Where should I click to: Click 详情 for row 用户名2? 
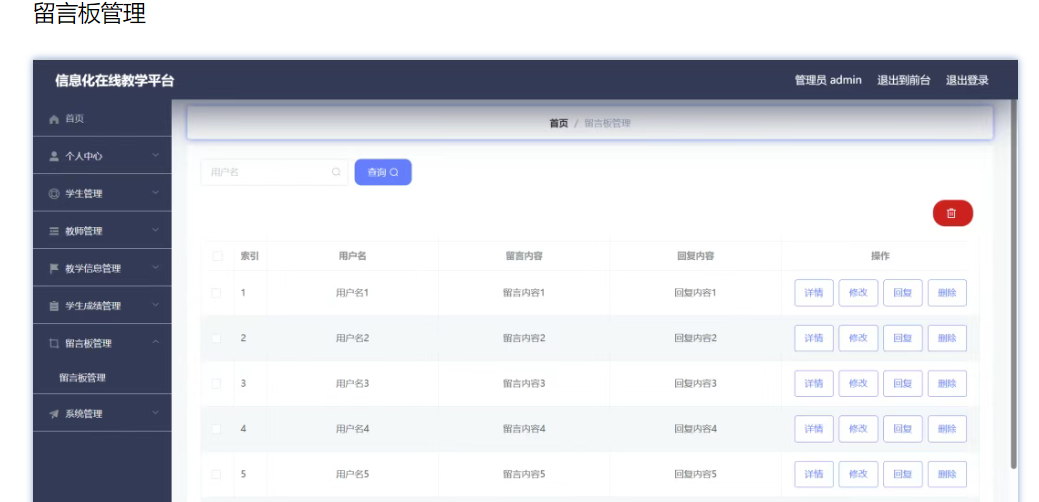tap(814, 338)
